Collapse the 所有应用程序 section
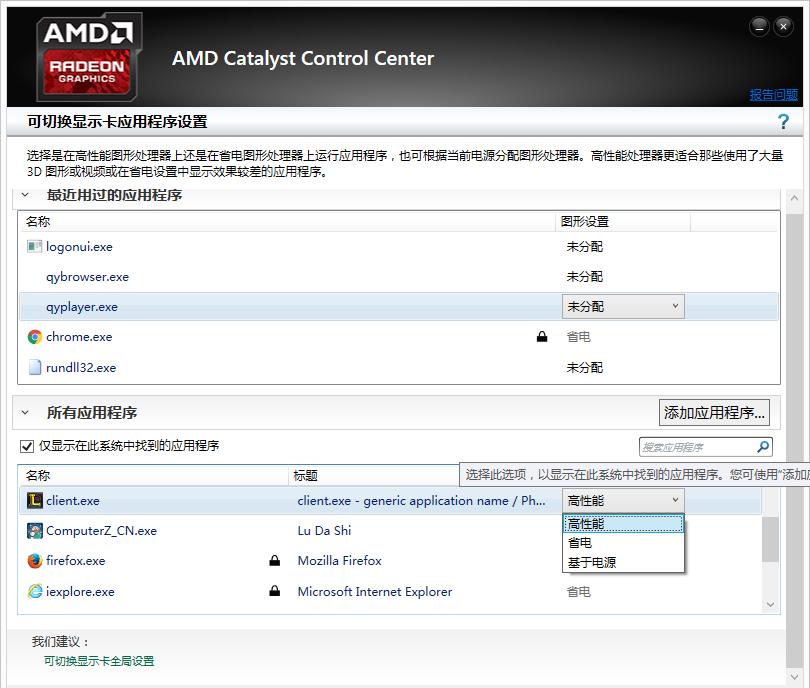This screenshot has width=810, height=688. tap(25, 412)
